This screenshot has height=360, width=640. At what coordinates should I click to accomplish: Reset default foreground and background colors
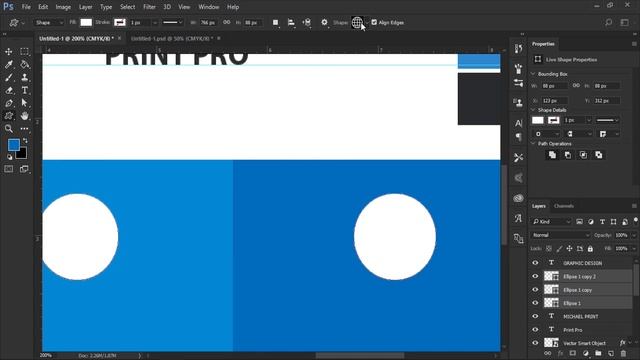point(9,157)
